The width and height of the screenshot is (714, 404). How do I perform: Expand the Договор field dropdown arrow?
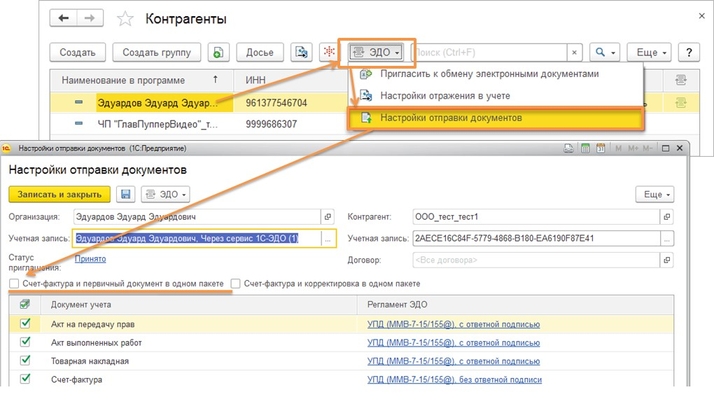pyautogui.click(x=666, y=260)
